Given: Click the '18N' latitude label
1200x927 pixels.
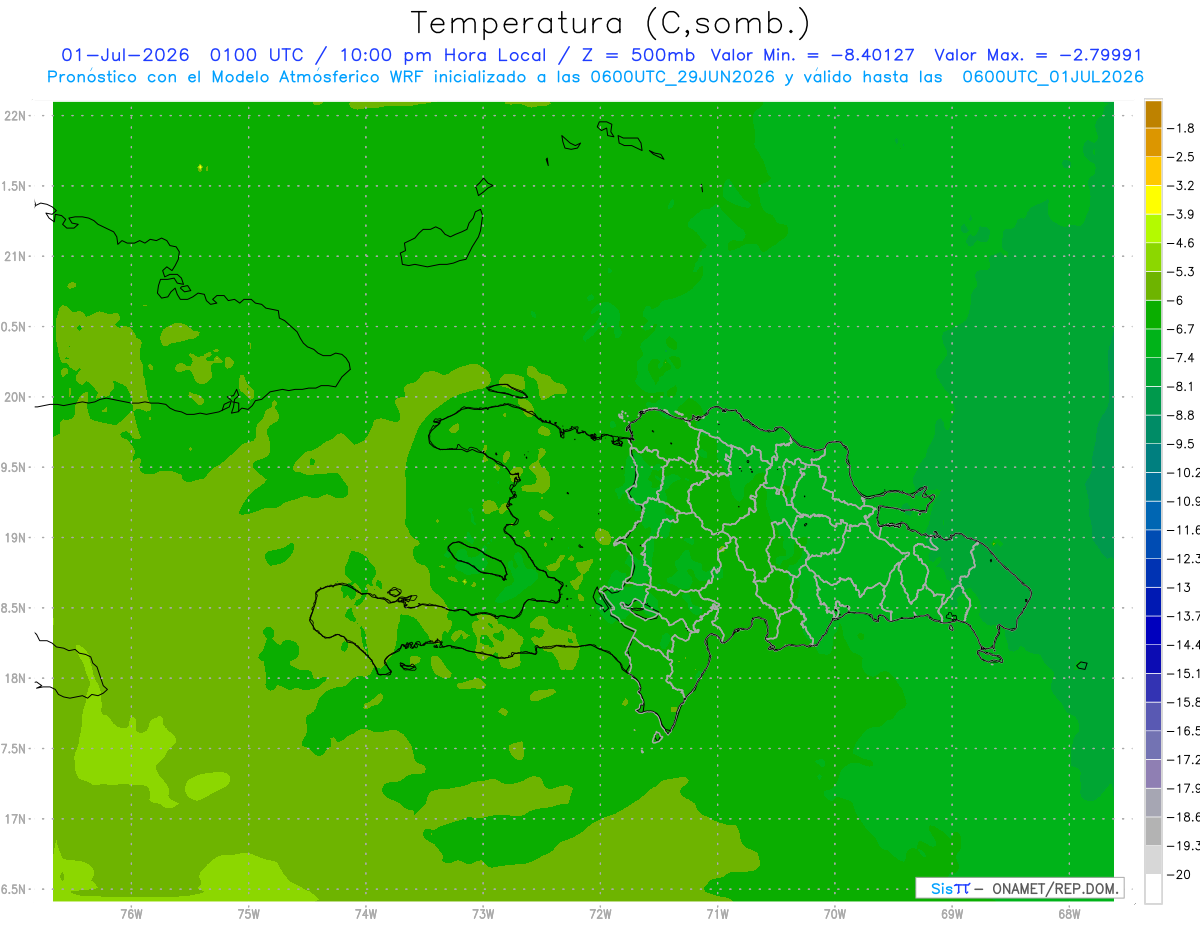Looking at the screenshot, I should pyautogui.click(x=17, y=678).
